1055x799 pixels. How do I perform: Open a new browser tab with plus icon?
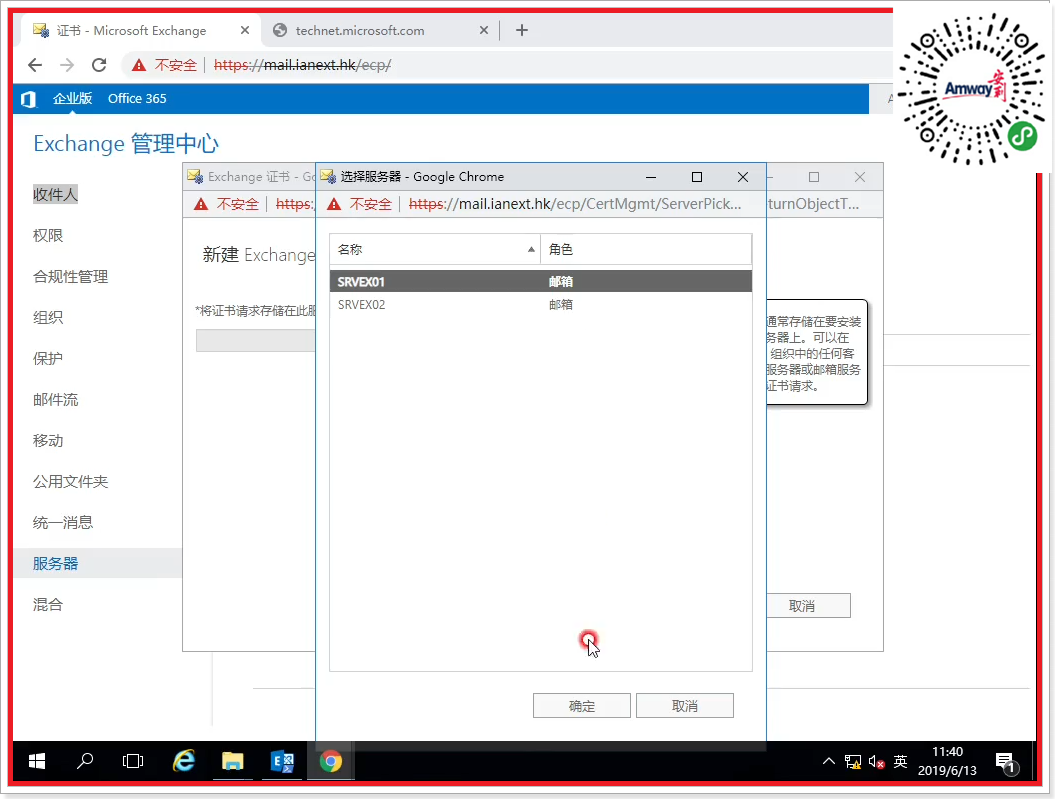(x=521, y=30)
